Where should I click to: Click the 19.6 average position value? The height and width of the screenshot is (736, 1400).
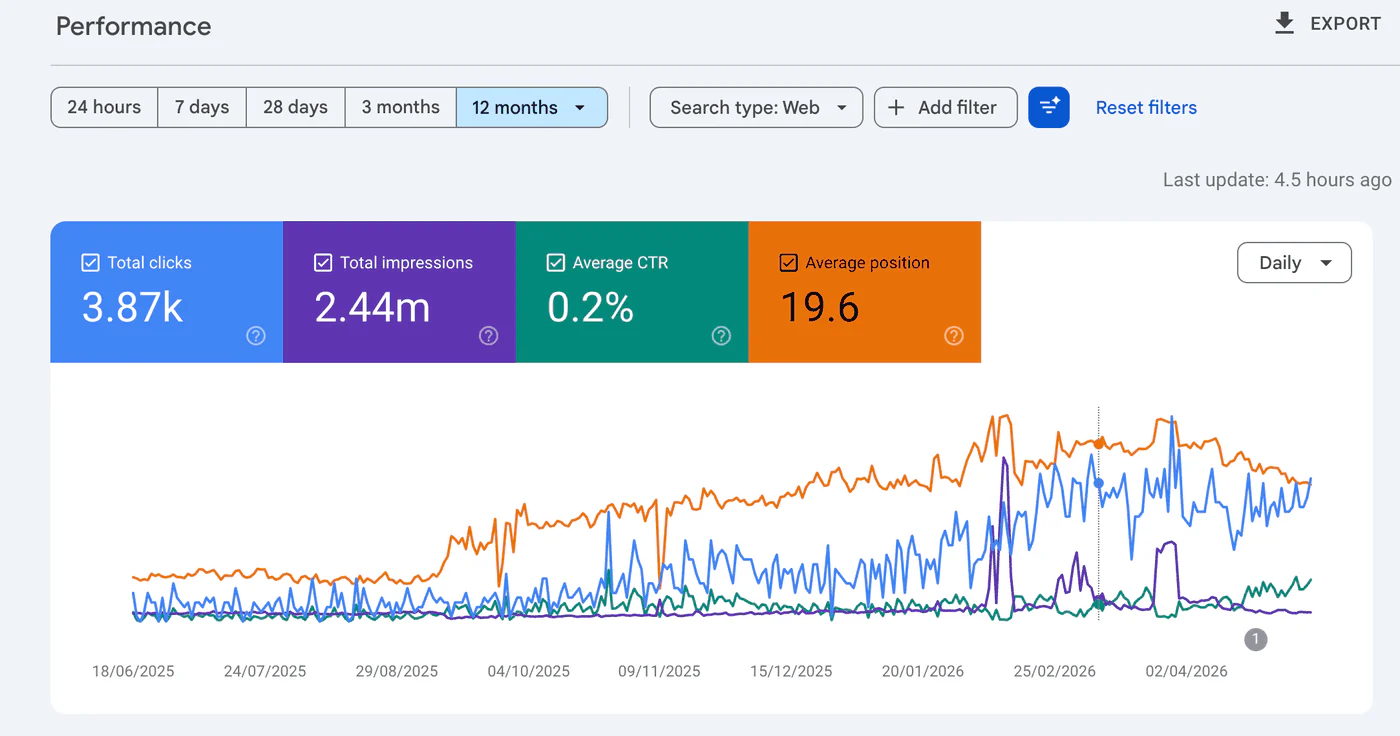819,308
